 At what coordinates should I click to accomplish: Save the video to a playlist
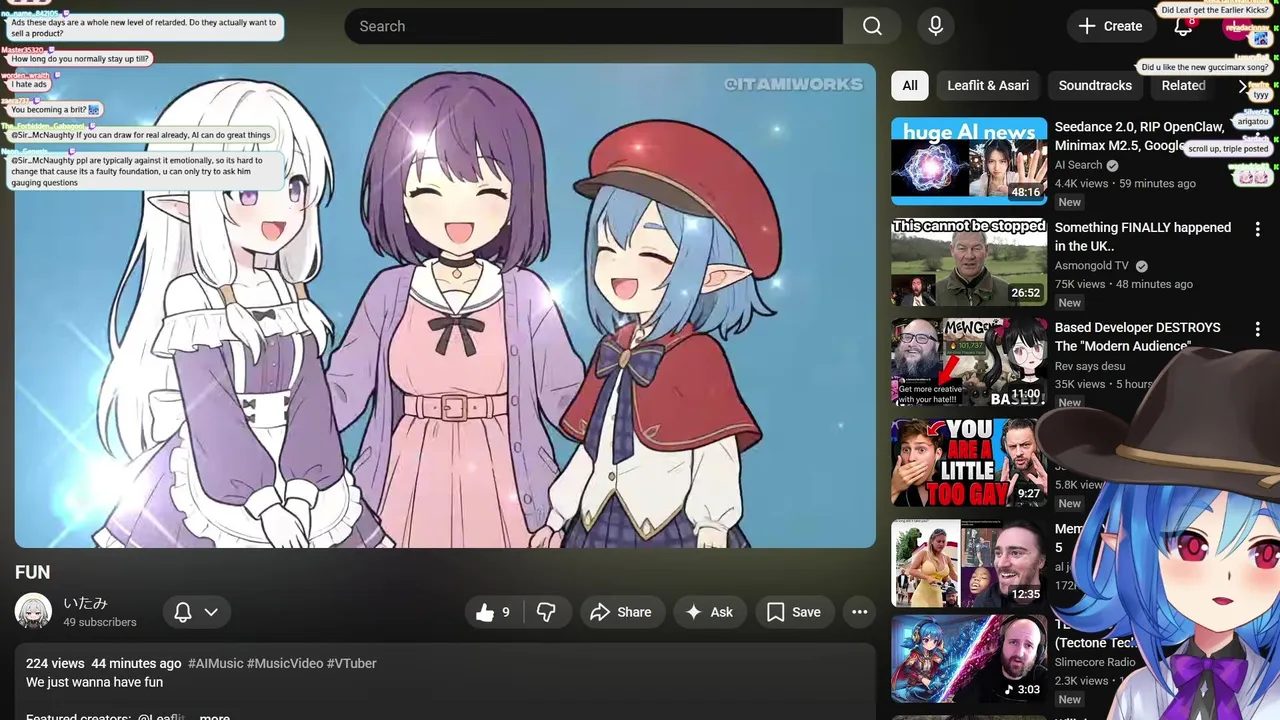(794, 612)
